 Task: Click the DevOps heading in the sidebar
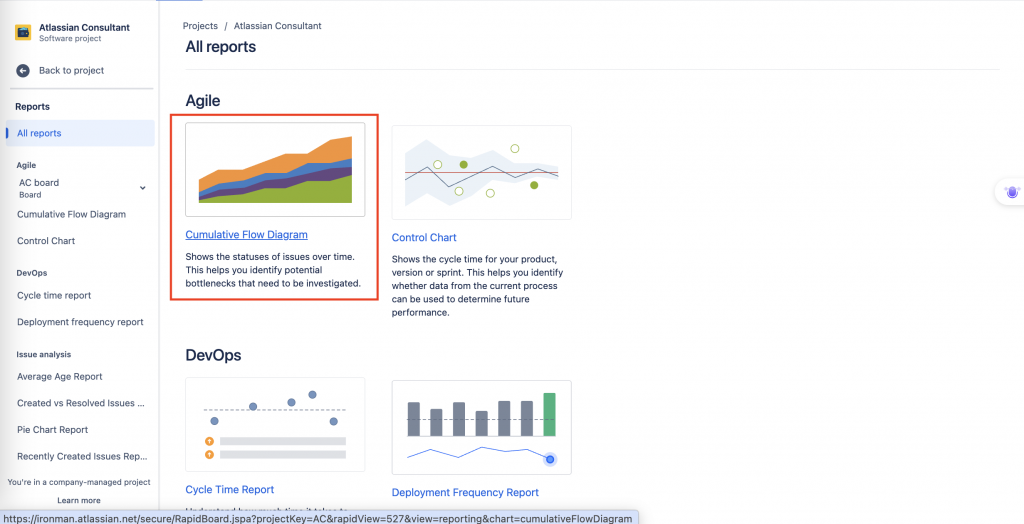click(x=32, y=272)
